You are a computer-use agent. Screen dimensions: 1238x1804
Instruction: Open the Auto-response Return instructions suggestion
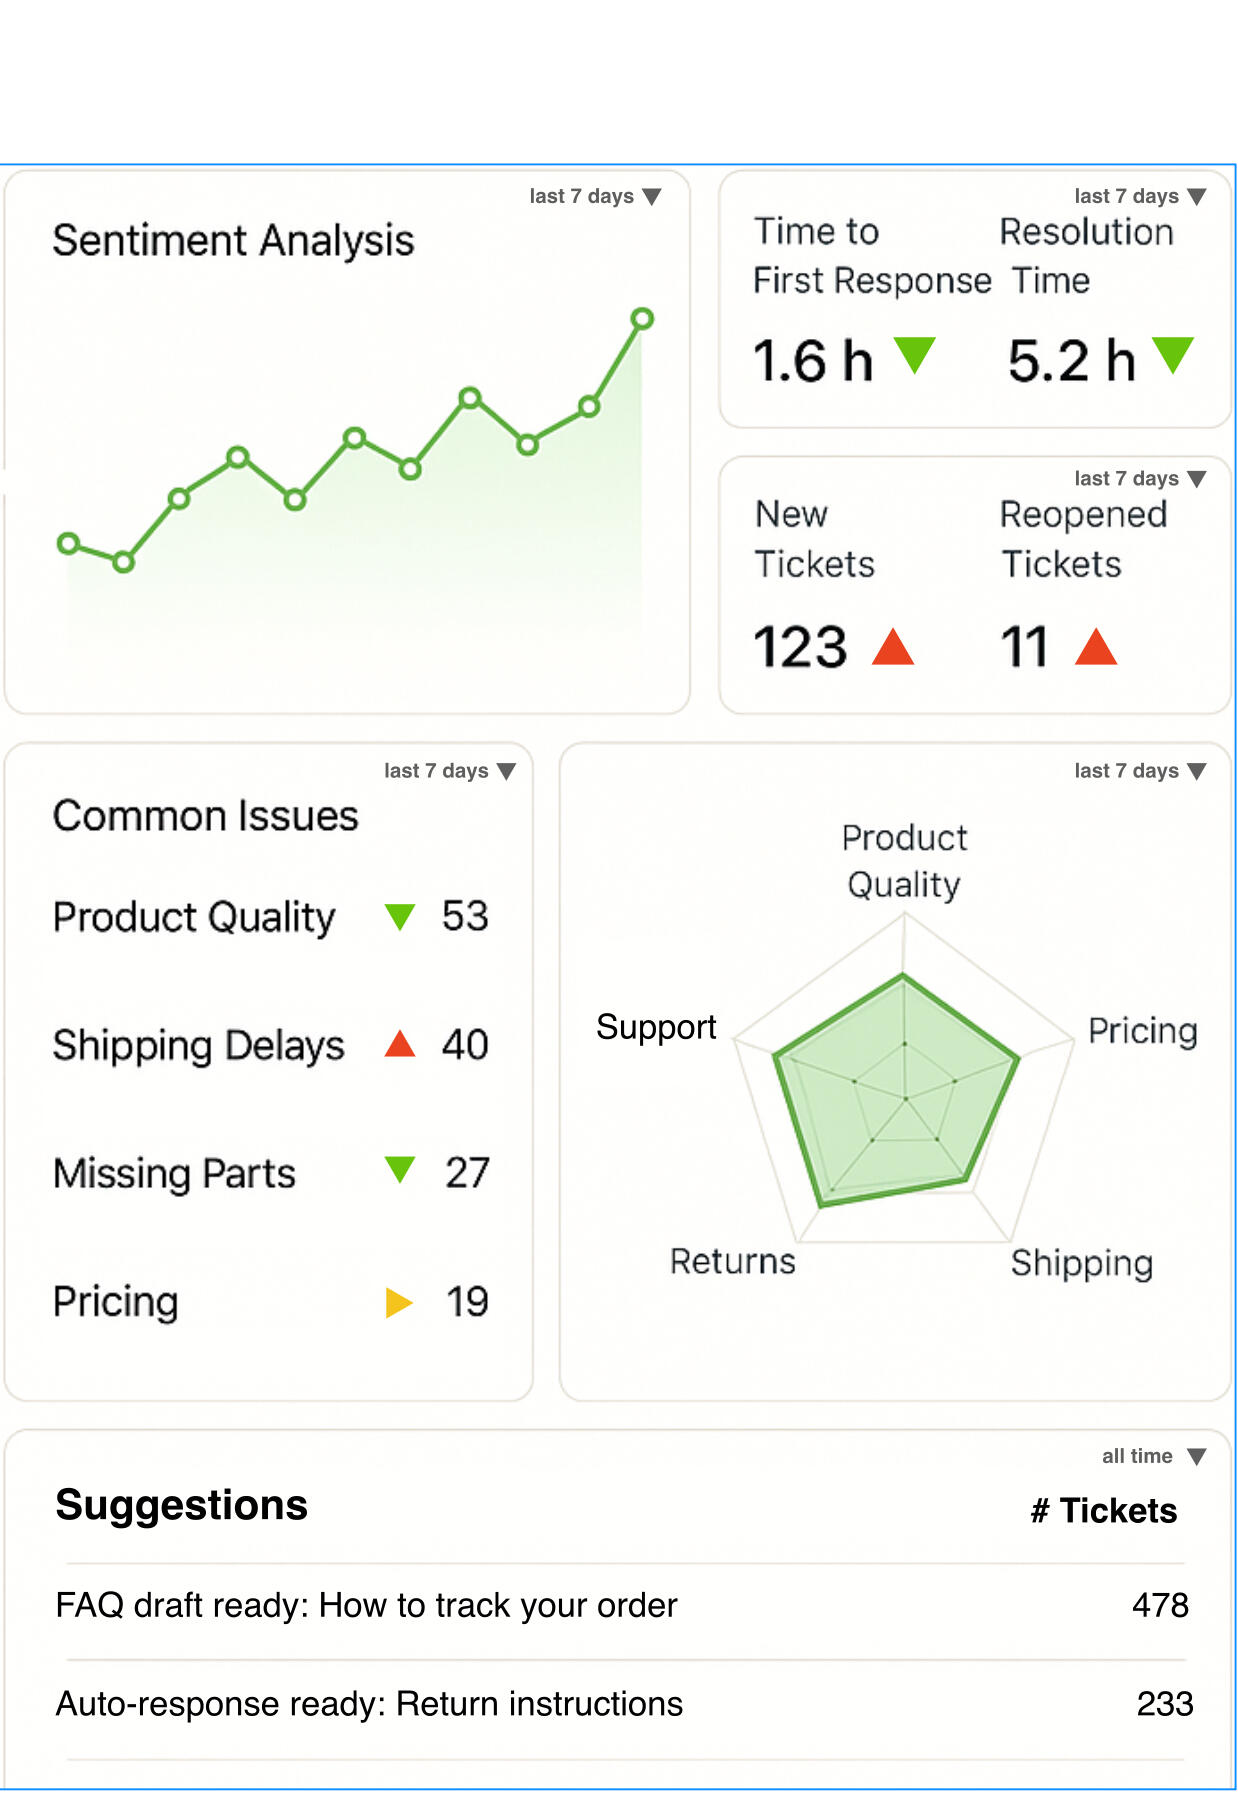coord(369,1703)
